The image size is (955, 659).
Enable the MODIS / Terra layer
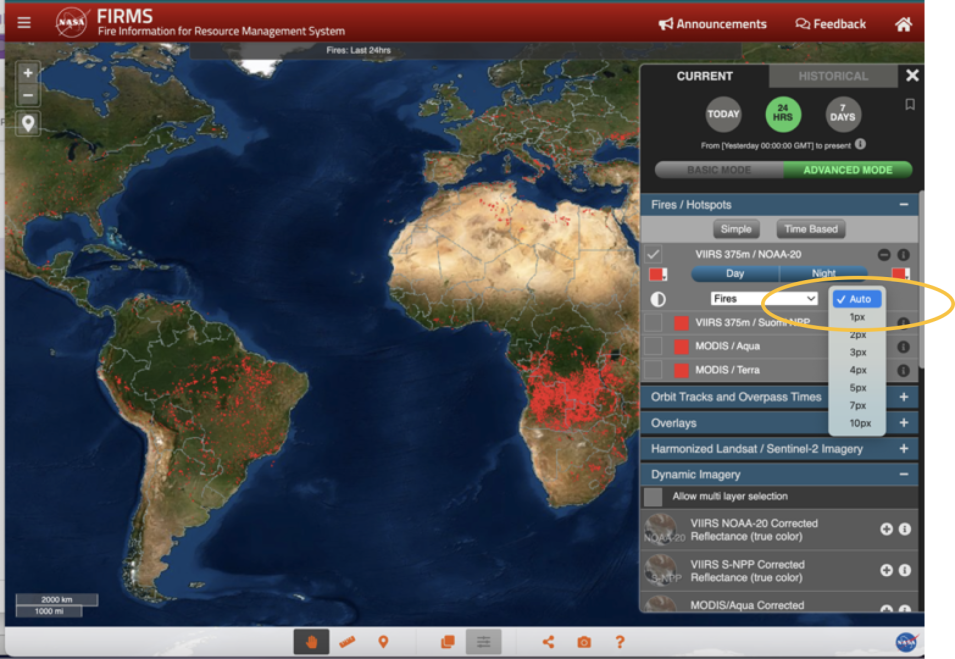[654, 370]
